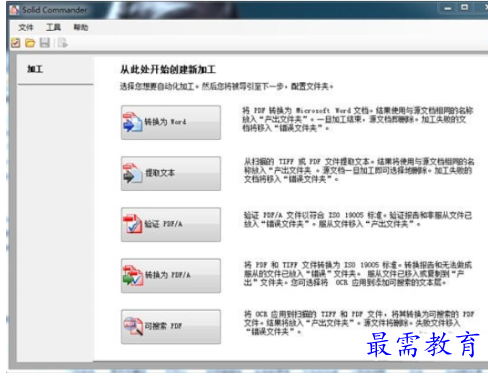This screenshot has width=488, height=376.
Task: Click the new job toolbar icon
Action: click(x=15, y=43)
